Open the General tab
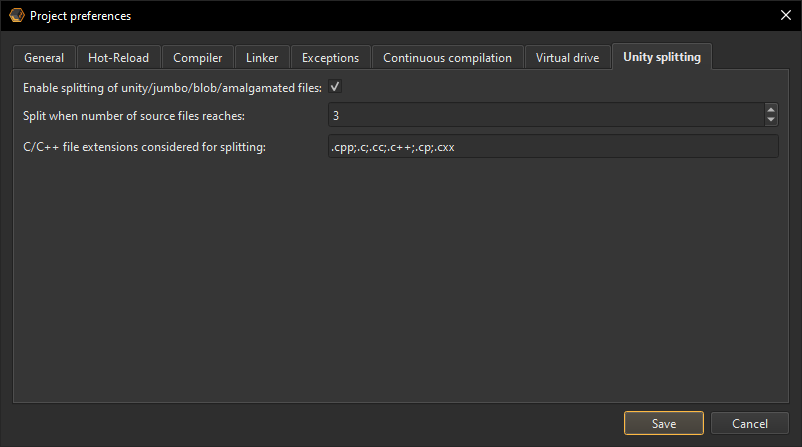 point(44,58)
